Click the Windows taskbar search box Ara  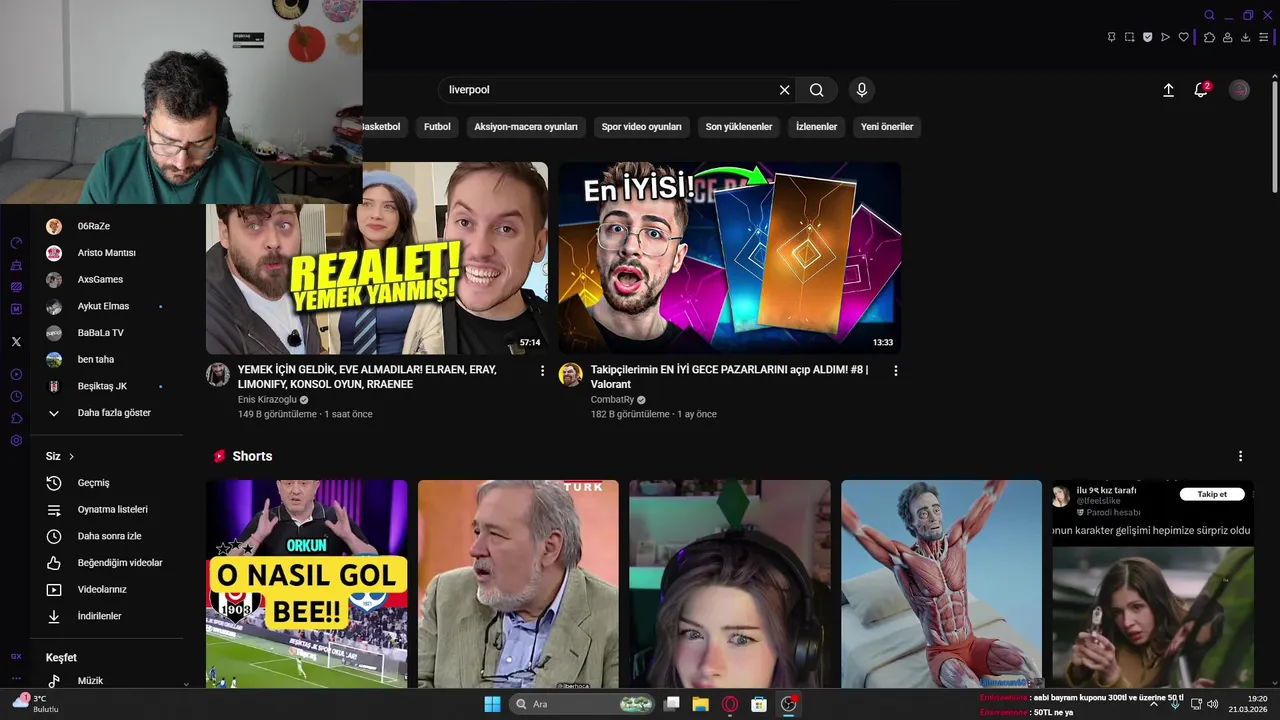(x=584, y=704)
